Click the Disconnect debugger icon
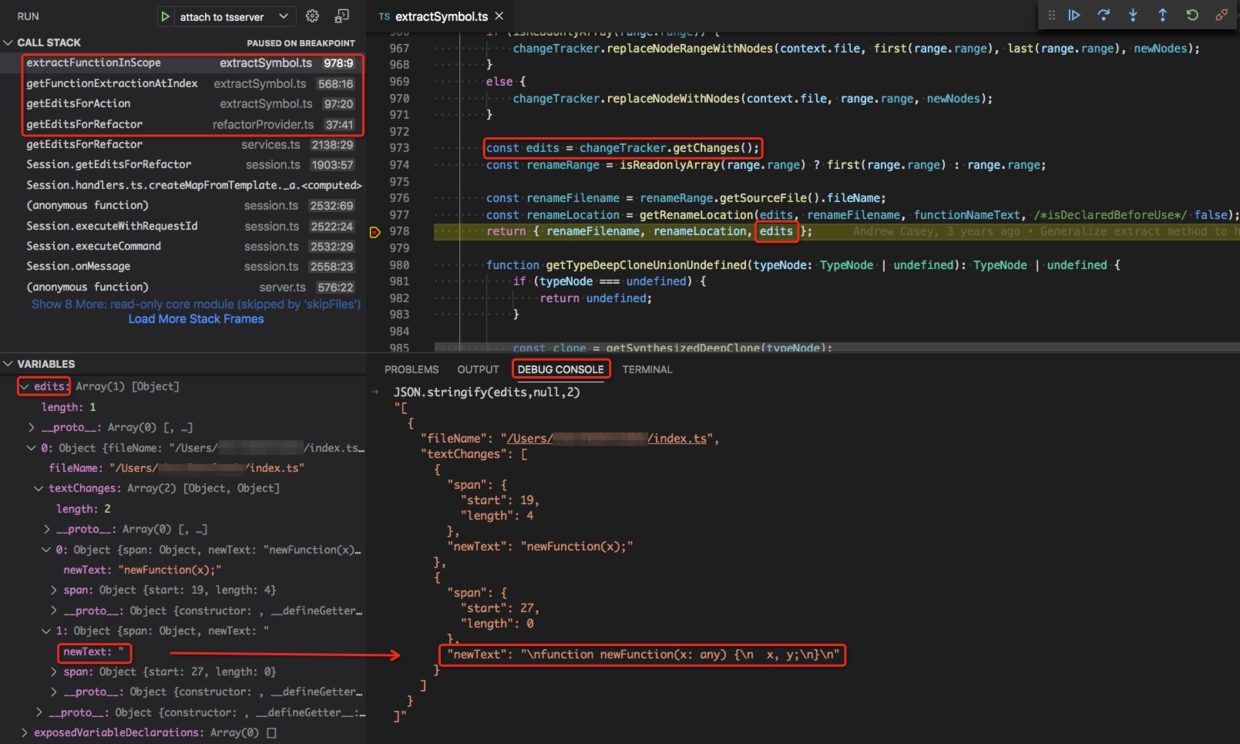 pos(1222,15)
